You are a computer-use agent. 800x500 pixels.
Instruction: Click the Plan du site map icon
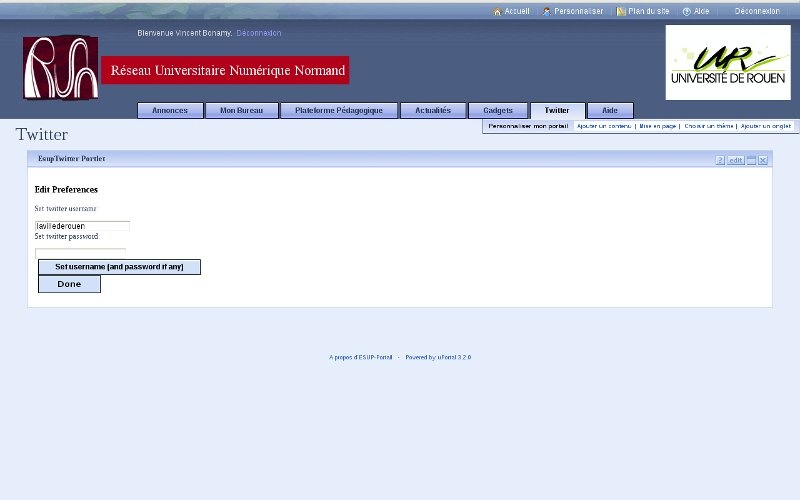(621, 12)
